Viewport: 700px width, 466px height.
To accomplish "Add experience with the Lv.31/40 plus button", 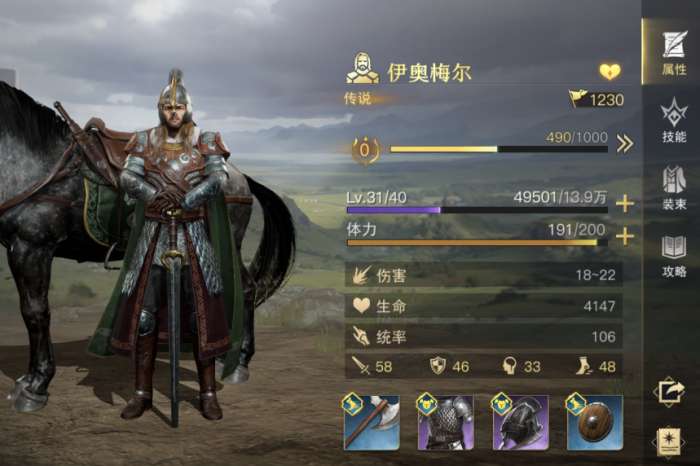I will coord(625,204).
